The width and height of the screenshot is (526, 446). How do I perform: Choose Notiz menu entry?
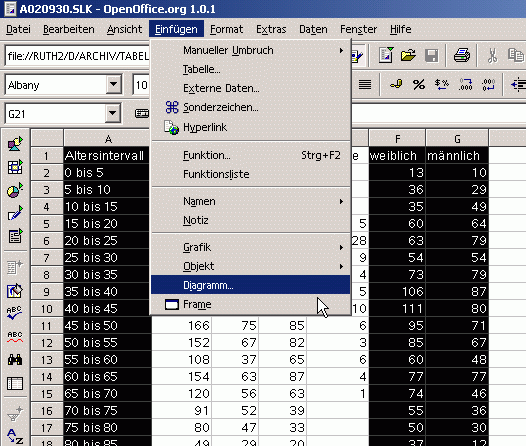click(250, 220)
